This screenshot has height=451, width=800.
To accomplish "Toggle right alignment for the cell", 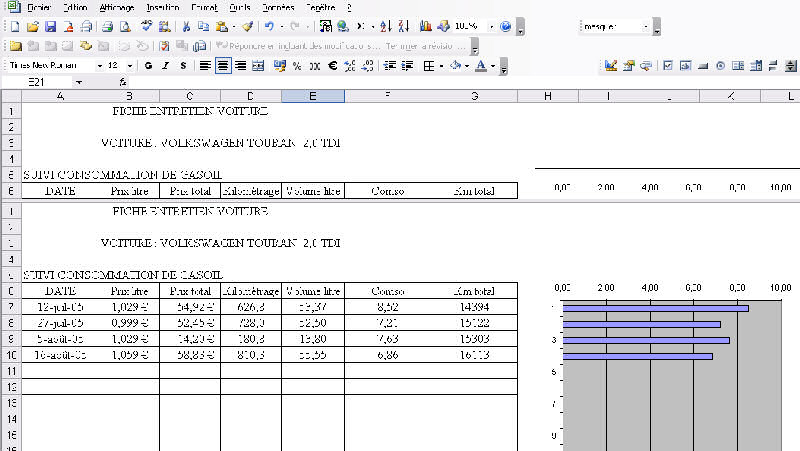I will pyautogui.click(x=240, y=66).
